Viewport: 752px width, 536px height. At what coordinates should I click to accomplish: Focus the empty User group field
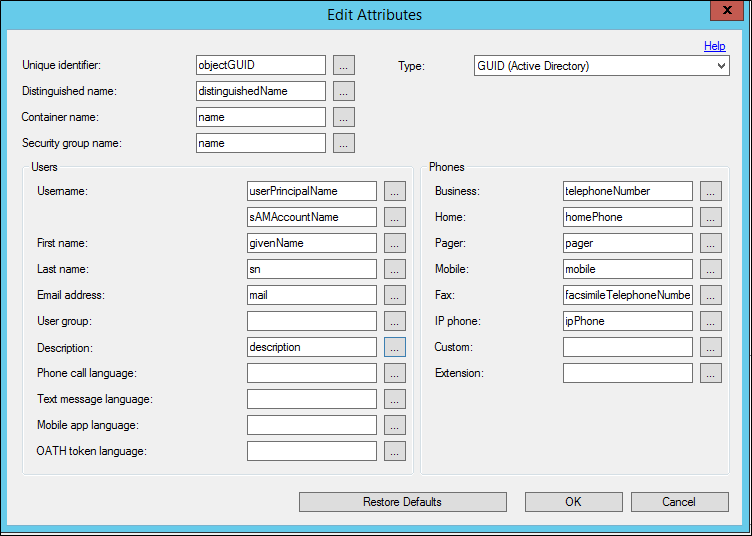click(312, 321)
